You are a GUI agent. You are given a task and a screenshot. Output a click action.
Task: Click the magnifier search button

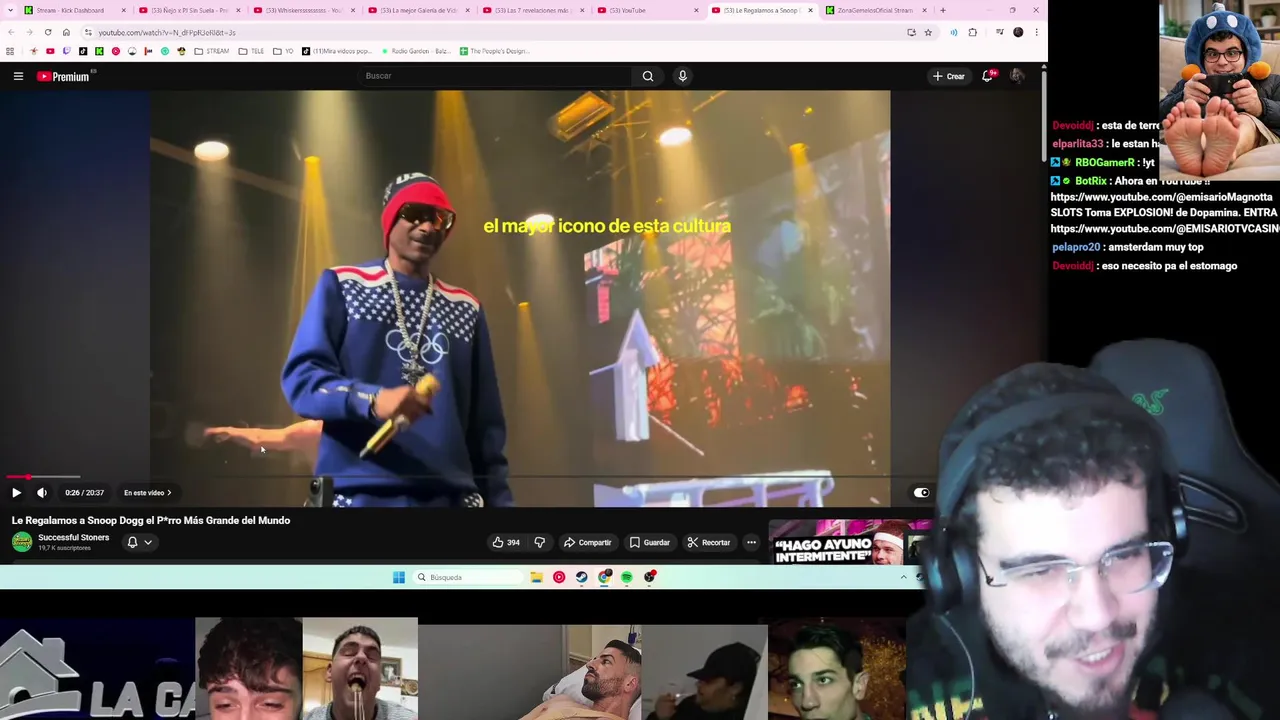pyautogui.click(x=648, y=76)
